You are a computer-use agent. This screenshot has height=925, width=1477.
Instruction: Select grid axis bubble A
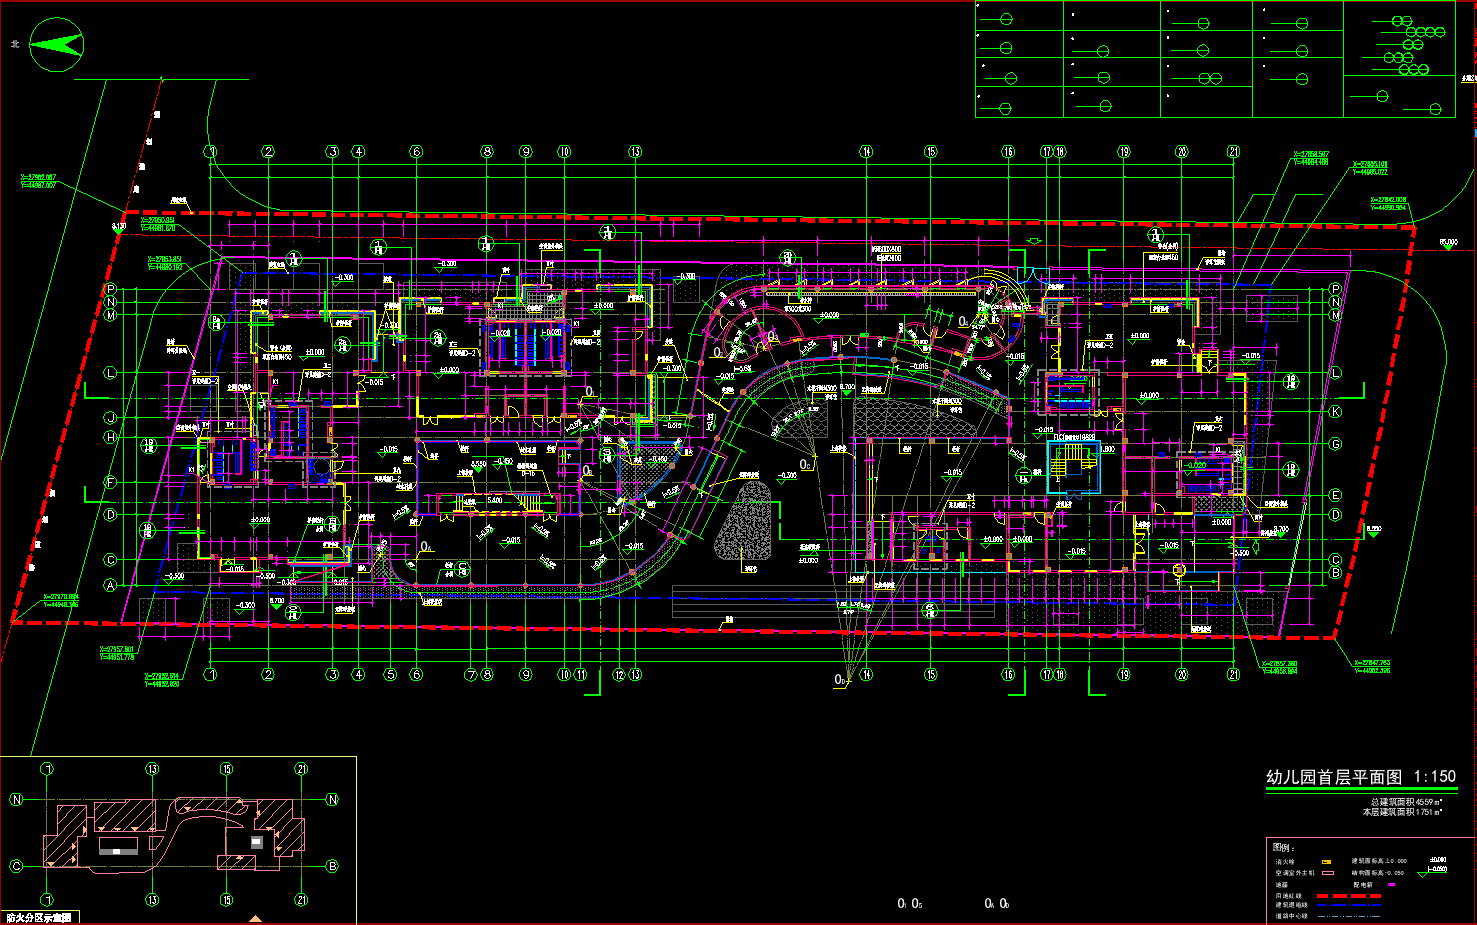[111, 586]
